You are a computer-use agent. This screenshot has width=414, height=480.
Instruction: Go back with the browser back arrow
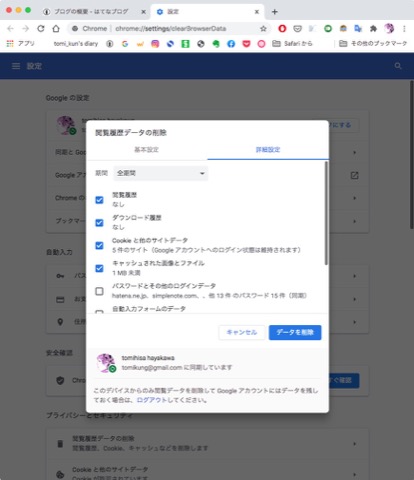11,29
